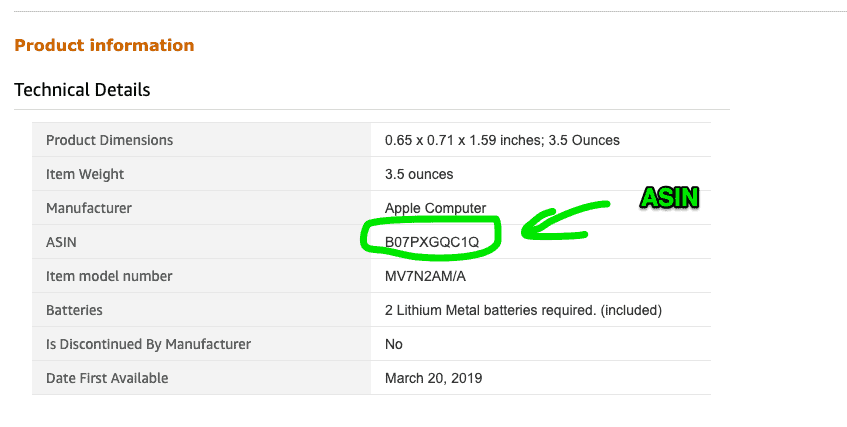Image resolution: width=847 pixels, height=427 pixels.
Task: Click the 3.5 ounces weight value
Action: pyautogui.click(x=419, y=174)
